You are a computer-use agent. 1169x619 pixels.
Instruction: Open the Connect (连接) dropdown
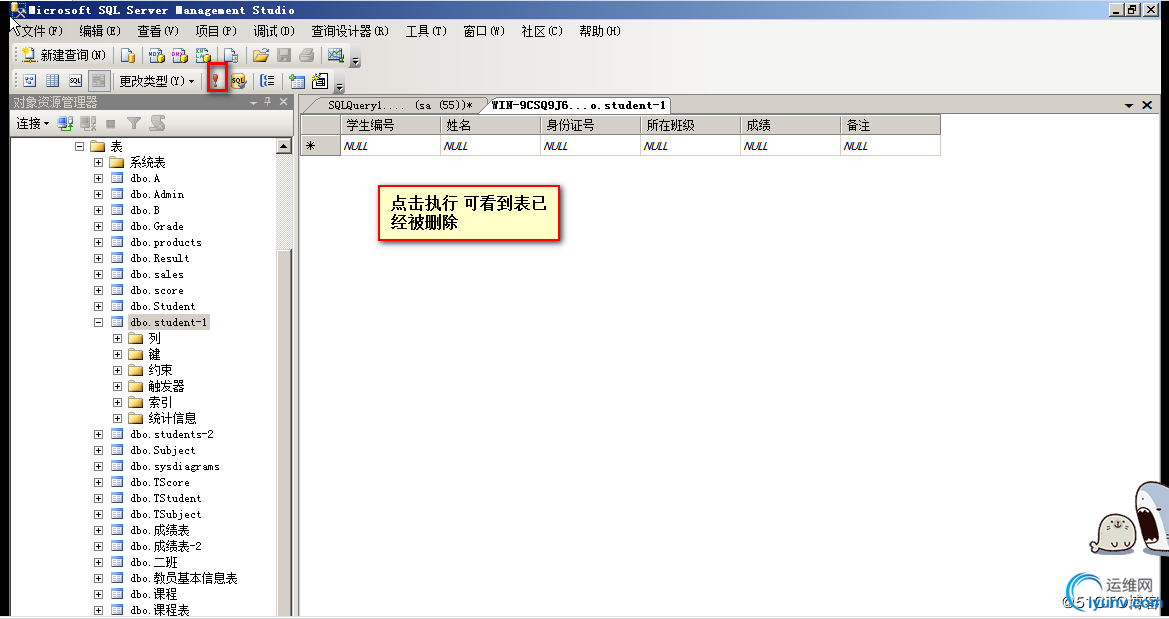(x=33, y=124)
